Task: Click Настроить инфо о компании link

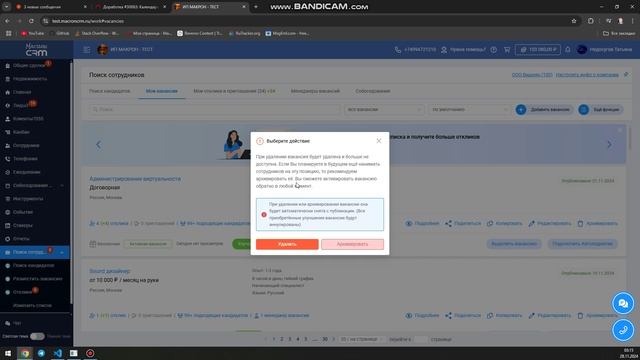Action: (x=587, y=75)
